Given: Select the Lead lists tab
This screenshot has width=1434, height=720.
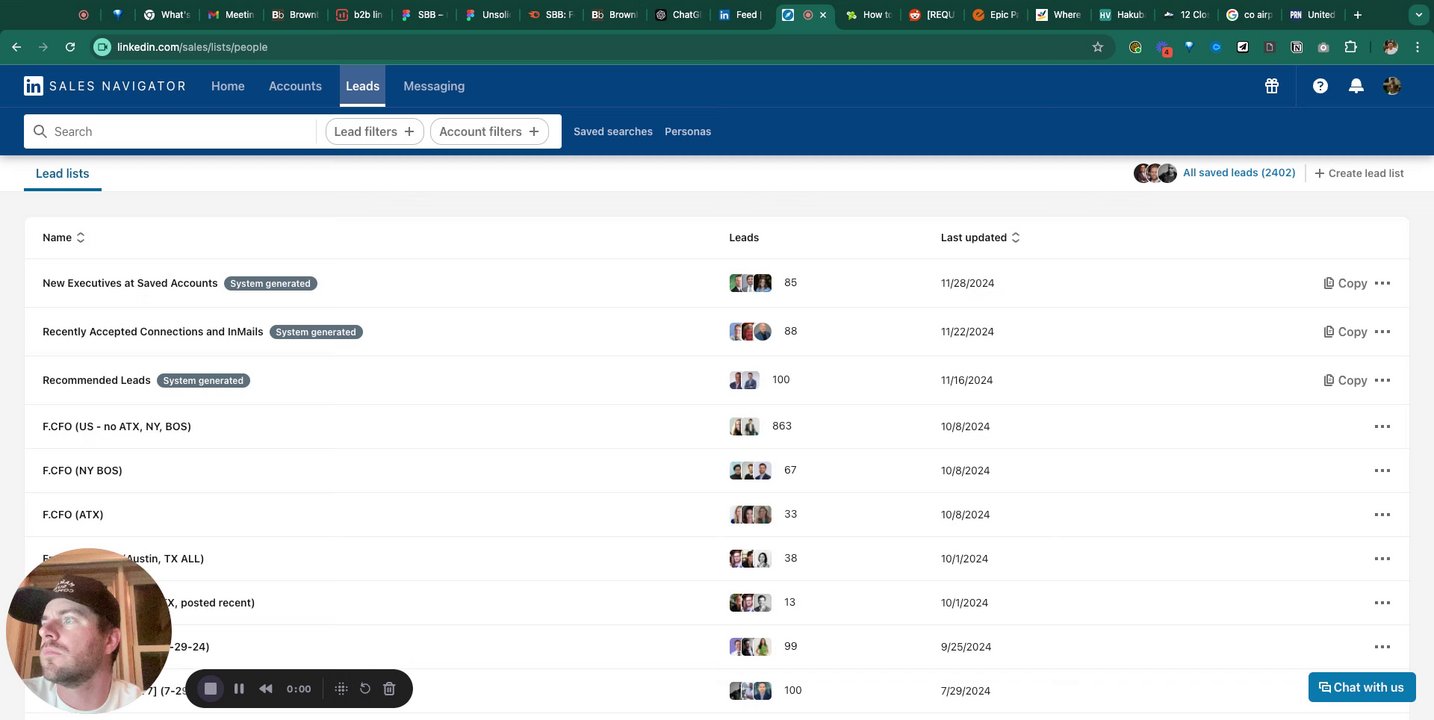Looking at the screenshot, I should [62, 173].
